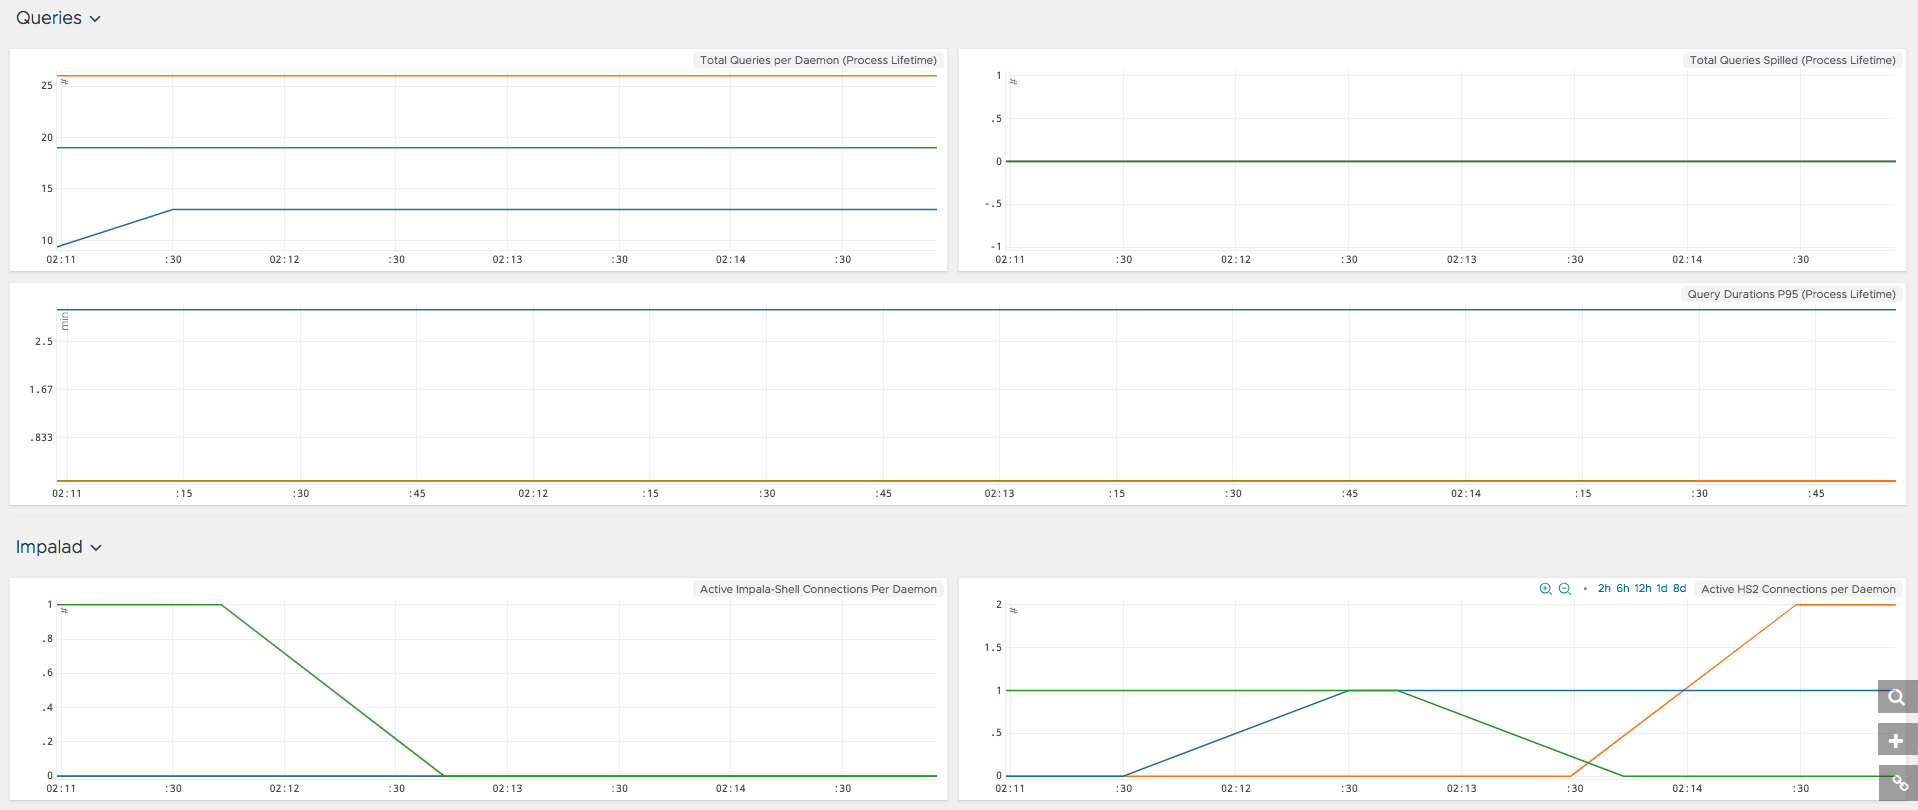The height and width of the screenshot is (810, 1918).
Task: Click the .833 axis label in Query Durations
Action: (x=41, y=438)
